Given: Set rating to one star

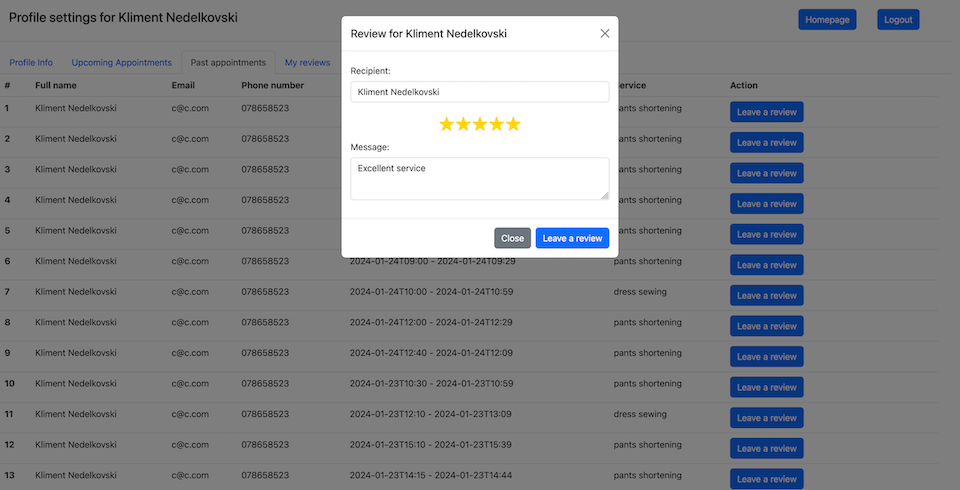Looking at the screenshot, I should pos(447,124).
